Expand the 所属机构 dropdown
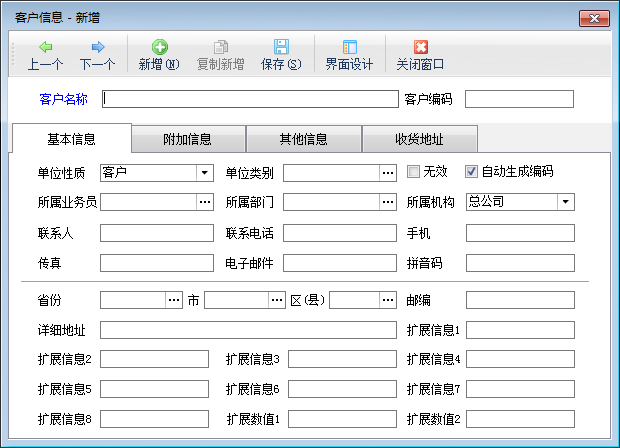 pyautogui.click(x=566, y=202)
